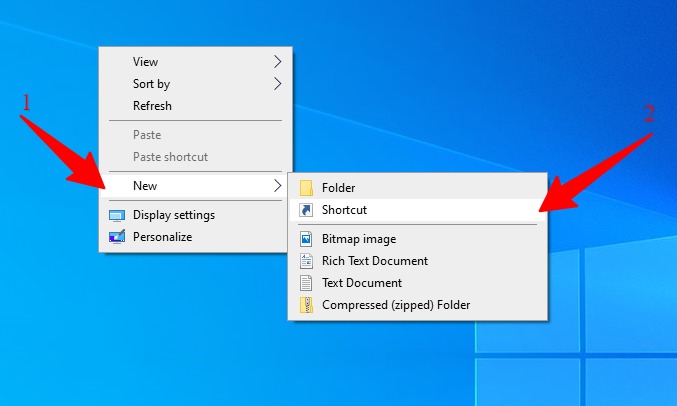
Task: Choose Refresh in the context menu
Action: click(196, 106)
